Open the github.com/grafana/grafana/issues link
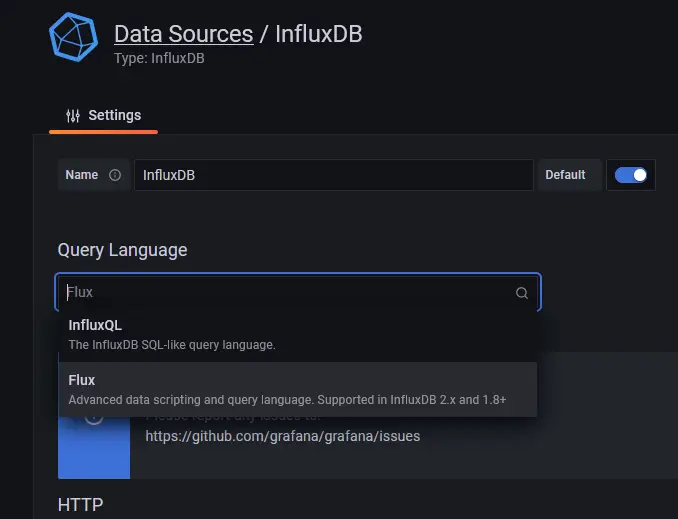The width and height of the screenshot is (678, 519). [283, 436]
